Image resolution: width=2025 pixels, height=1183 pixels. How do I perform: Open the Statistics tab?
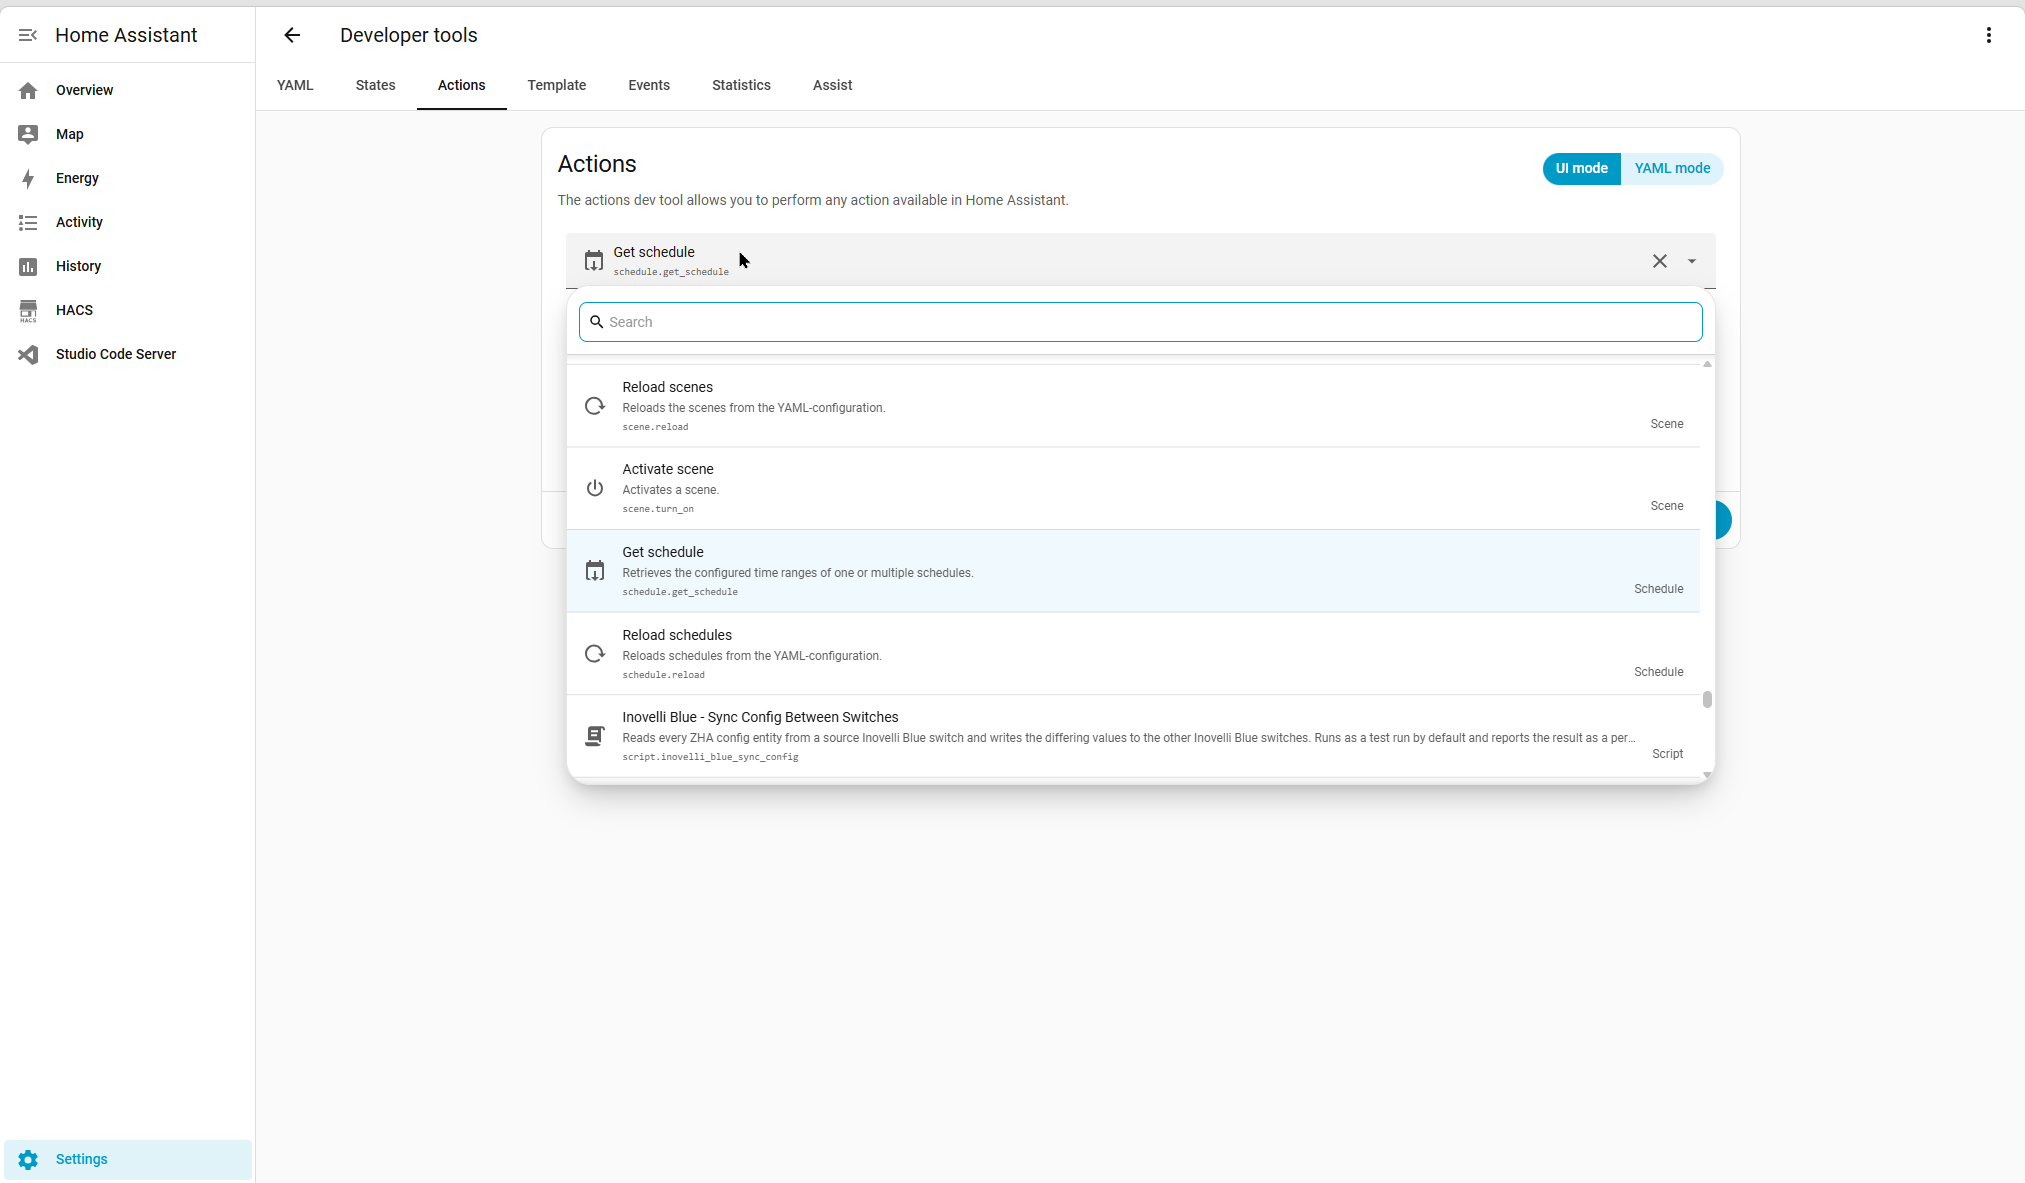tap(741, 85)
